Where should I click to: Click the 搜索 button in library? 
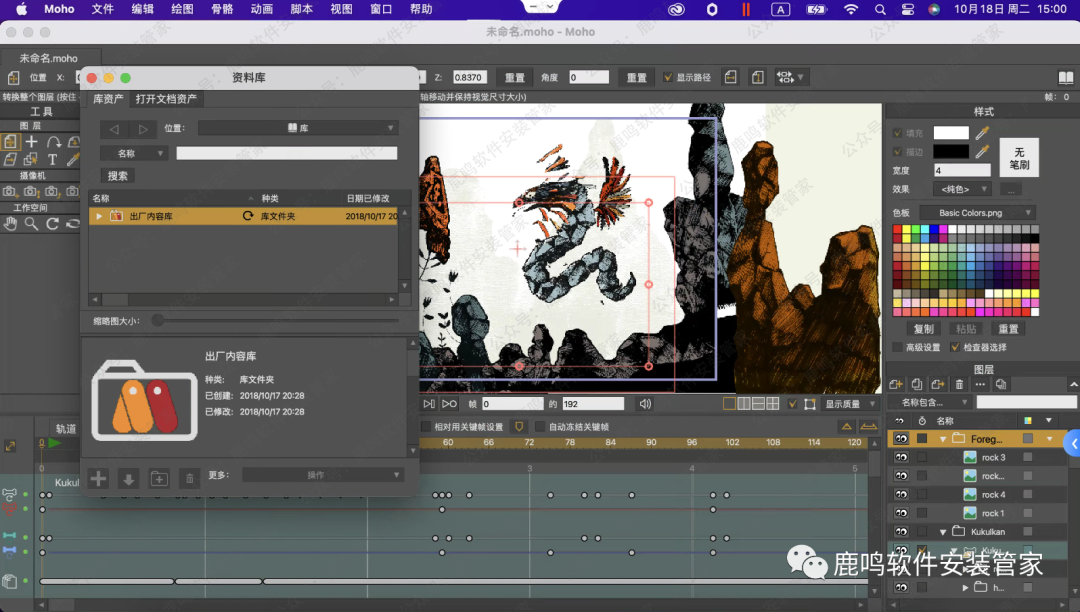tap(118, 176)
